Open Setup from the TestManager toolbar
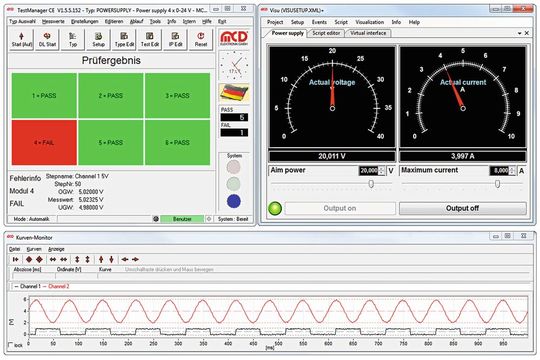Viewport: 540px width, 360px height. pos(98,39)
